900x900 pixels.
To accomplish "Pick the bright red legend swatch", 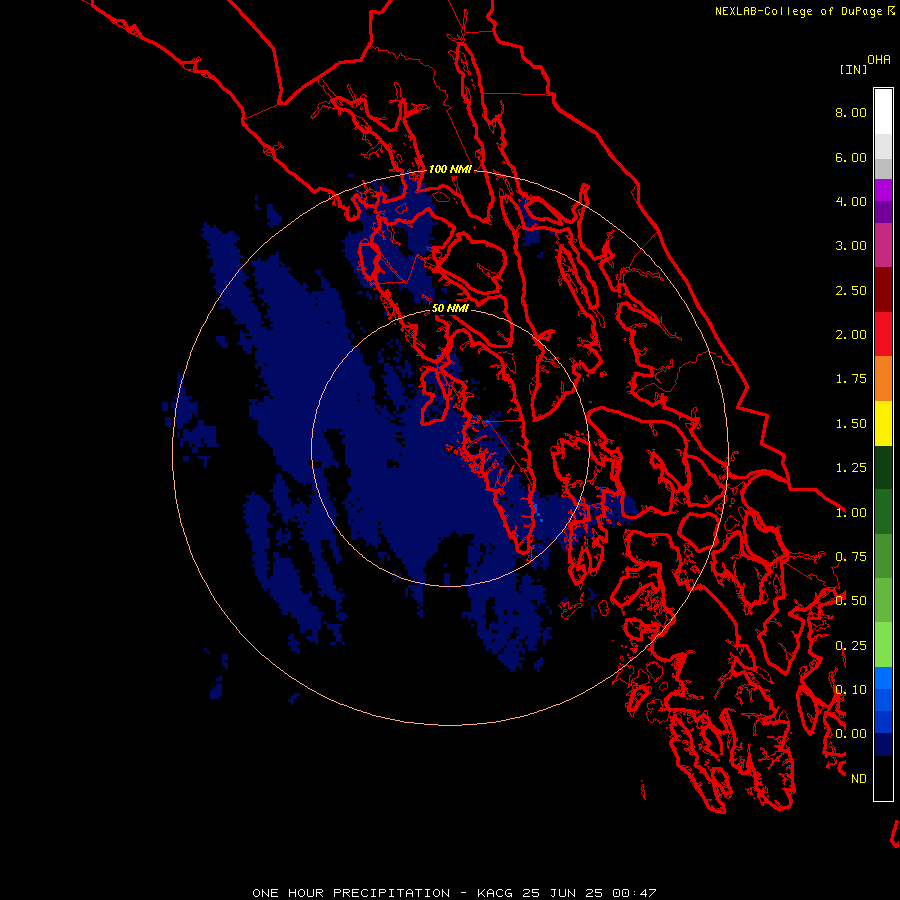I will pyautogui.click(x=883, y=334).
